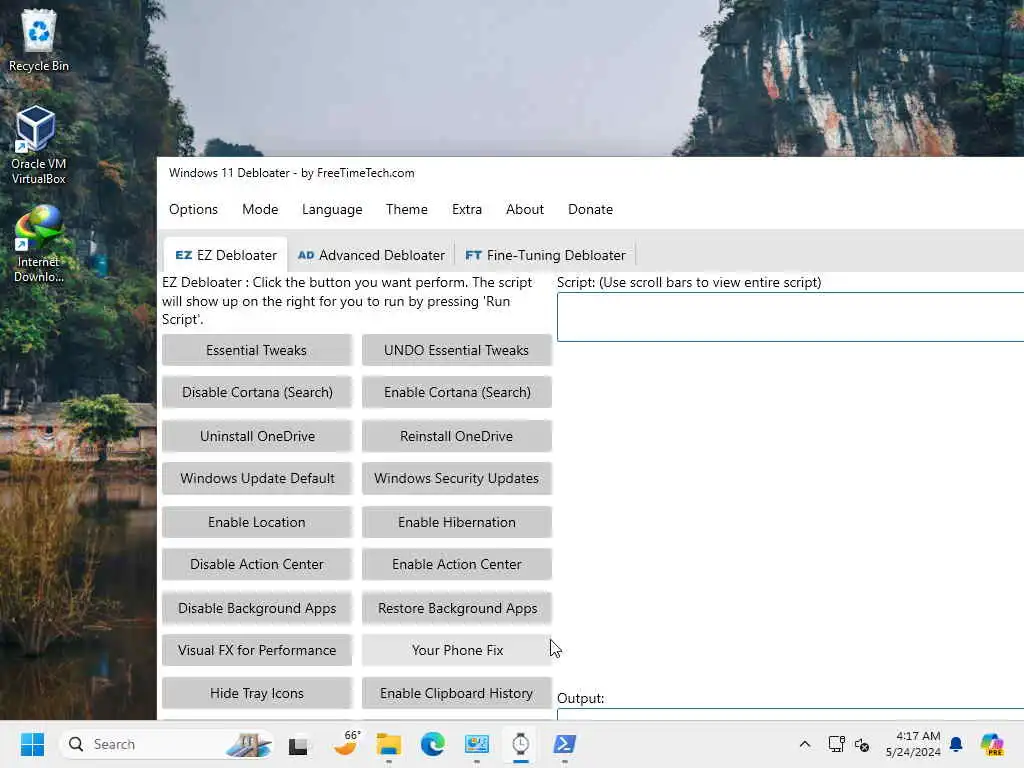Click the muted volume tray icon
This screenshot has width=1024, height=768.
(862, 744)
